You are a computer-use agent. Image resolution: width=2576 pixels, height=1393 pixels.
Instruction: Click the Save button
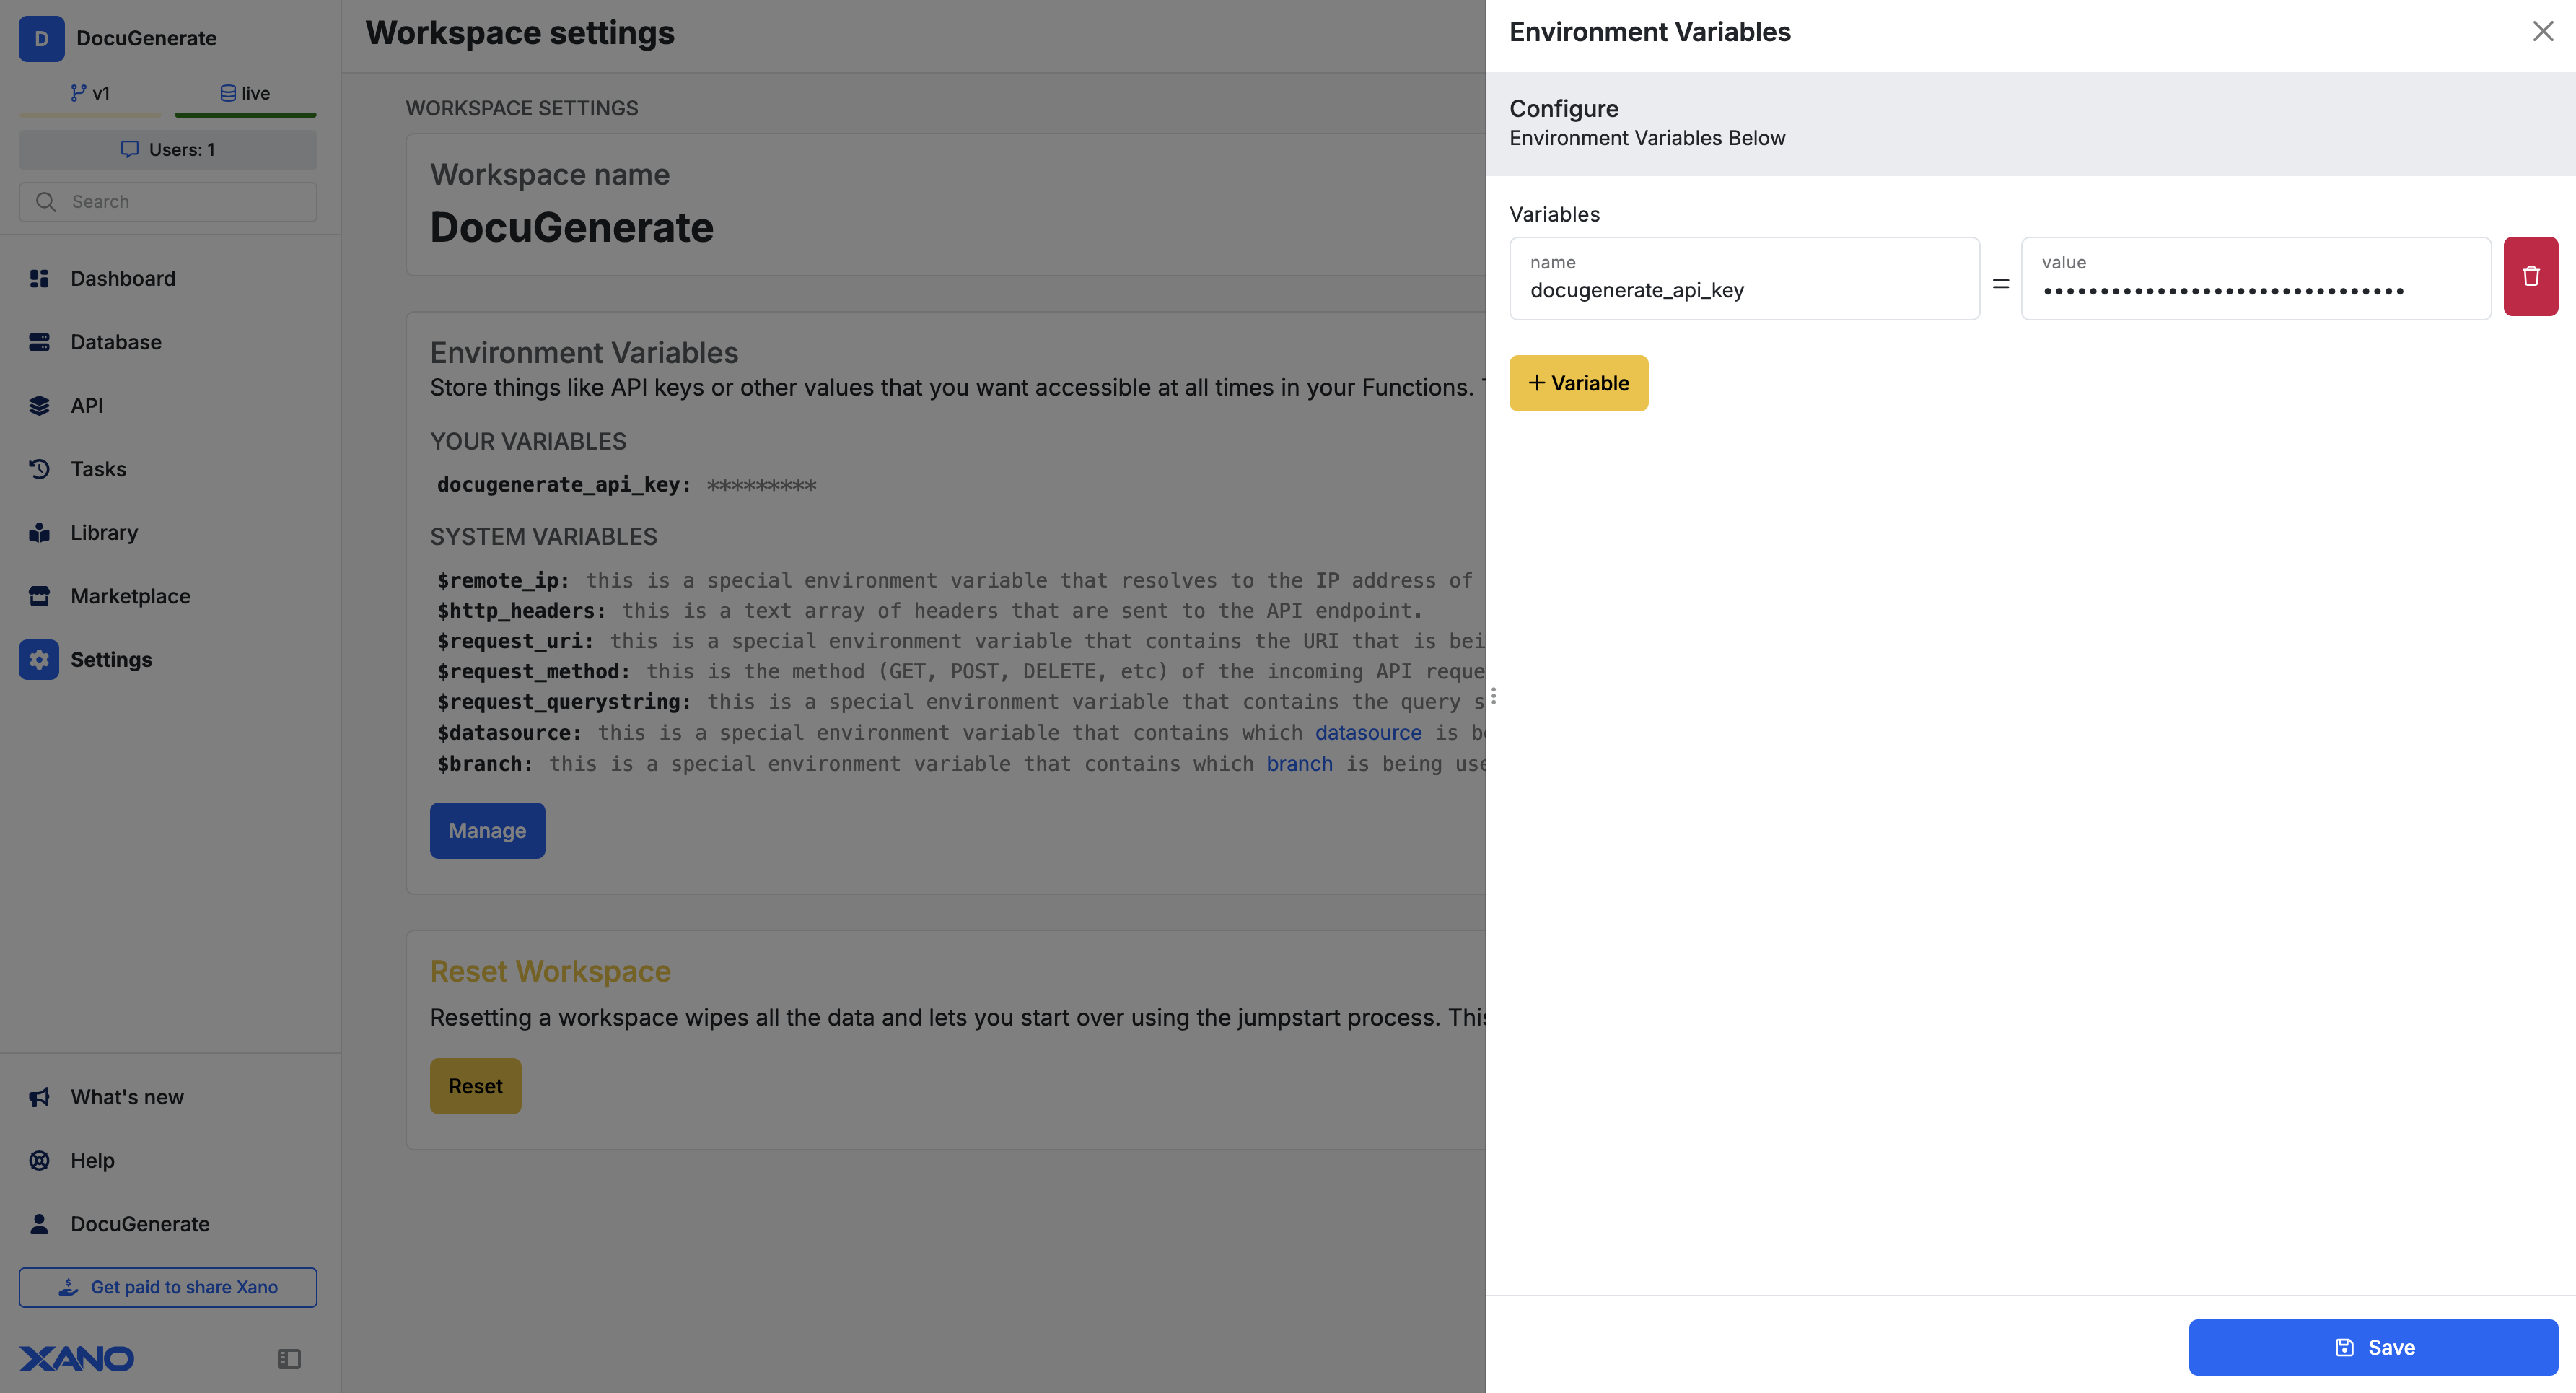pyautogui.click(x=2373, y=1347)
